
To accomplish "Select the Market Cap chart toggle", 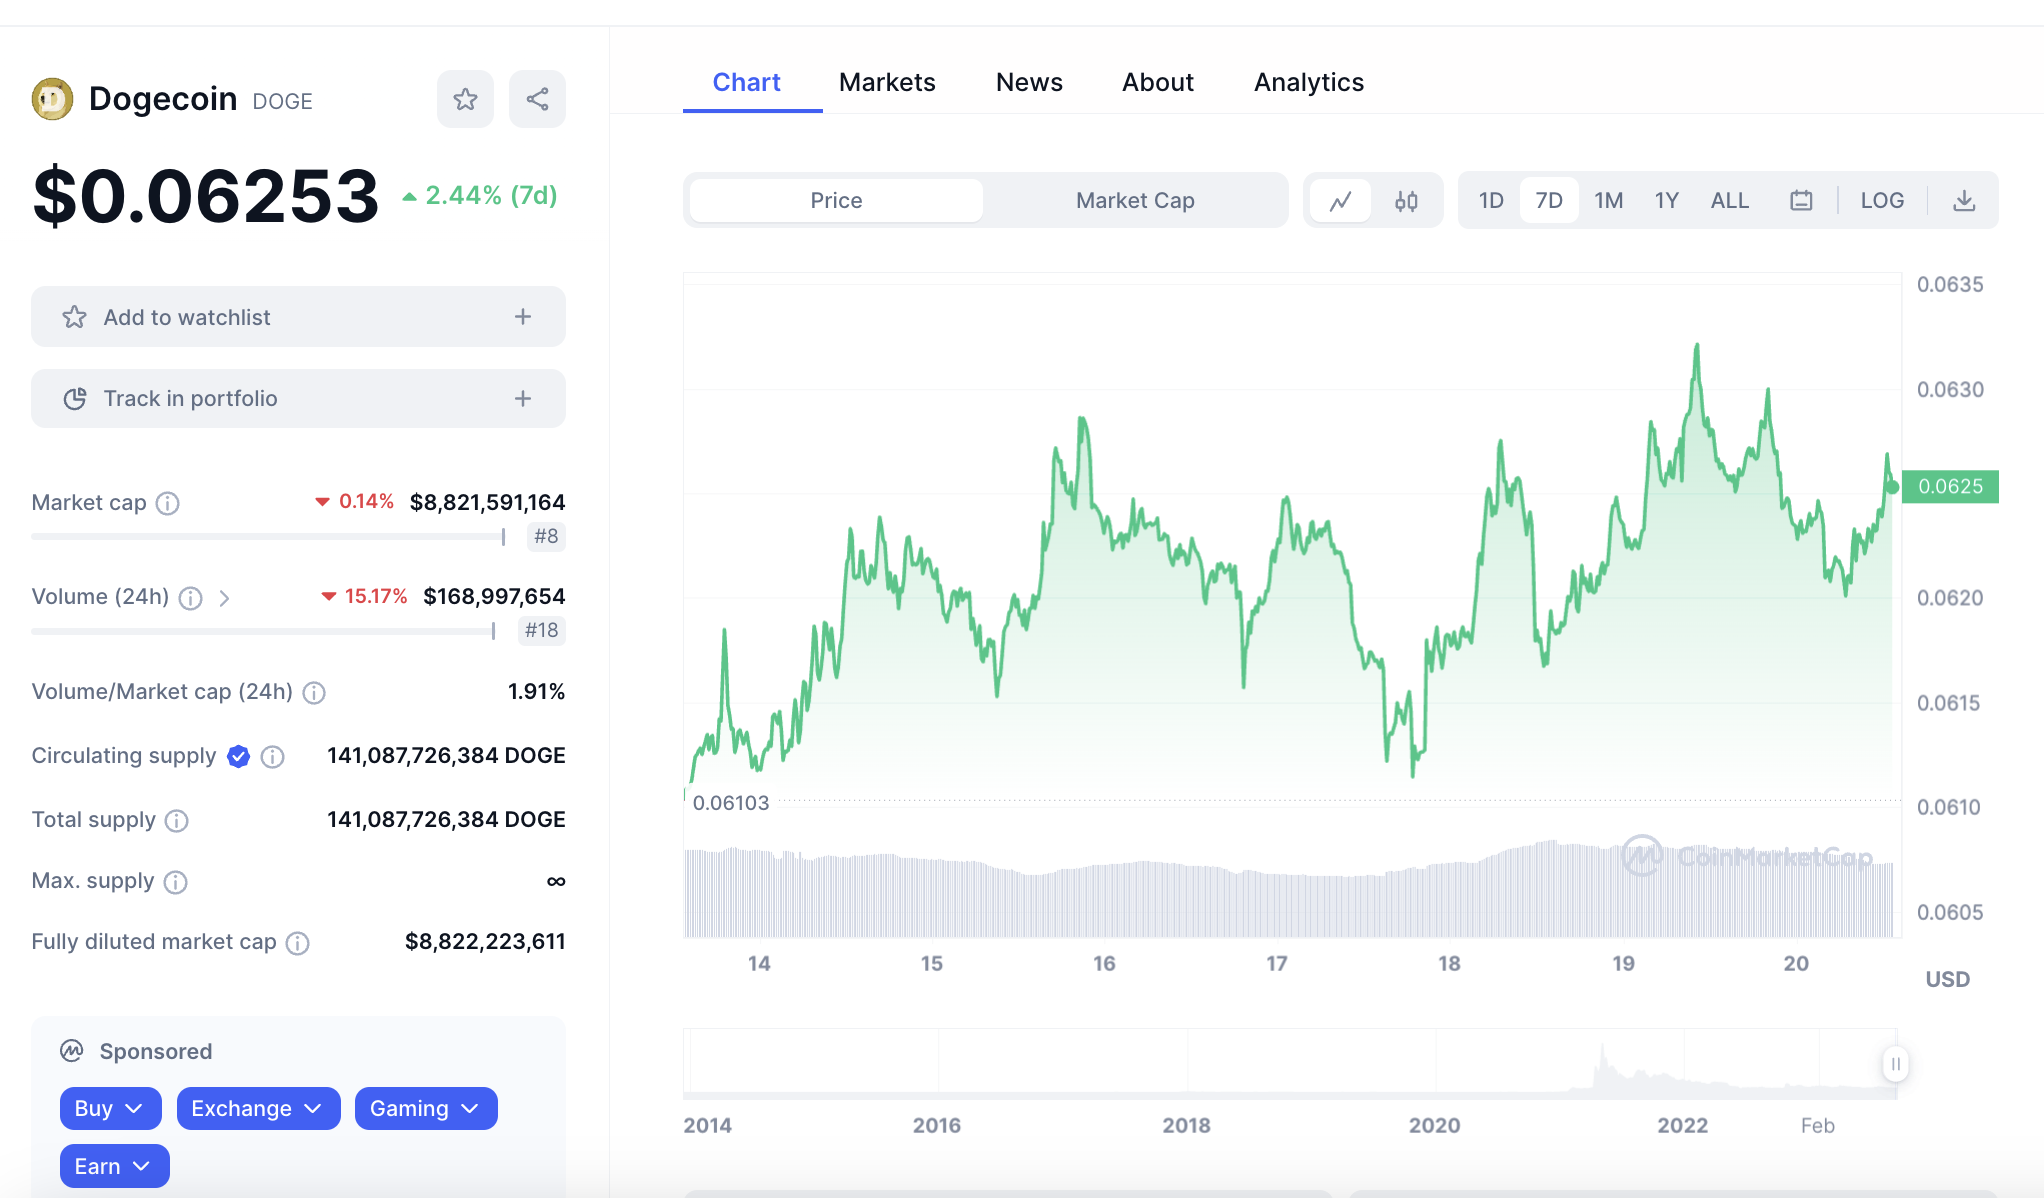I will coord(1135,201).
